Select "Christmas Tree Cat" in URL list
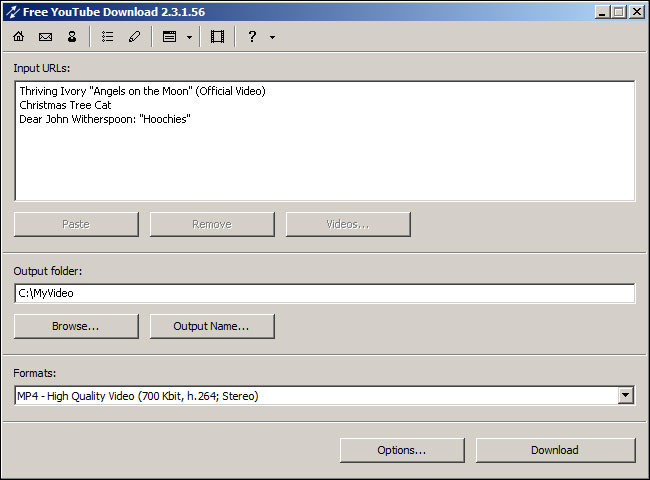The width and height of the screenshot is (650, 480). tap(65, 105)
